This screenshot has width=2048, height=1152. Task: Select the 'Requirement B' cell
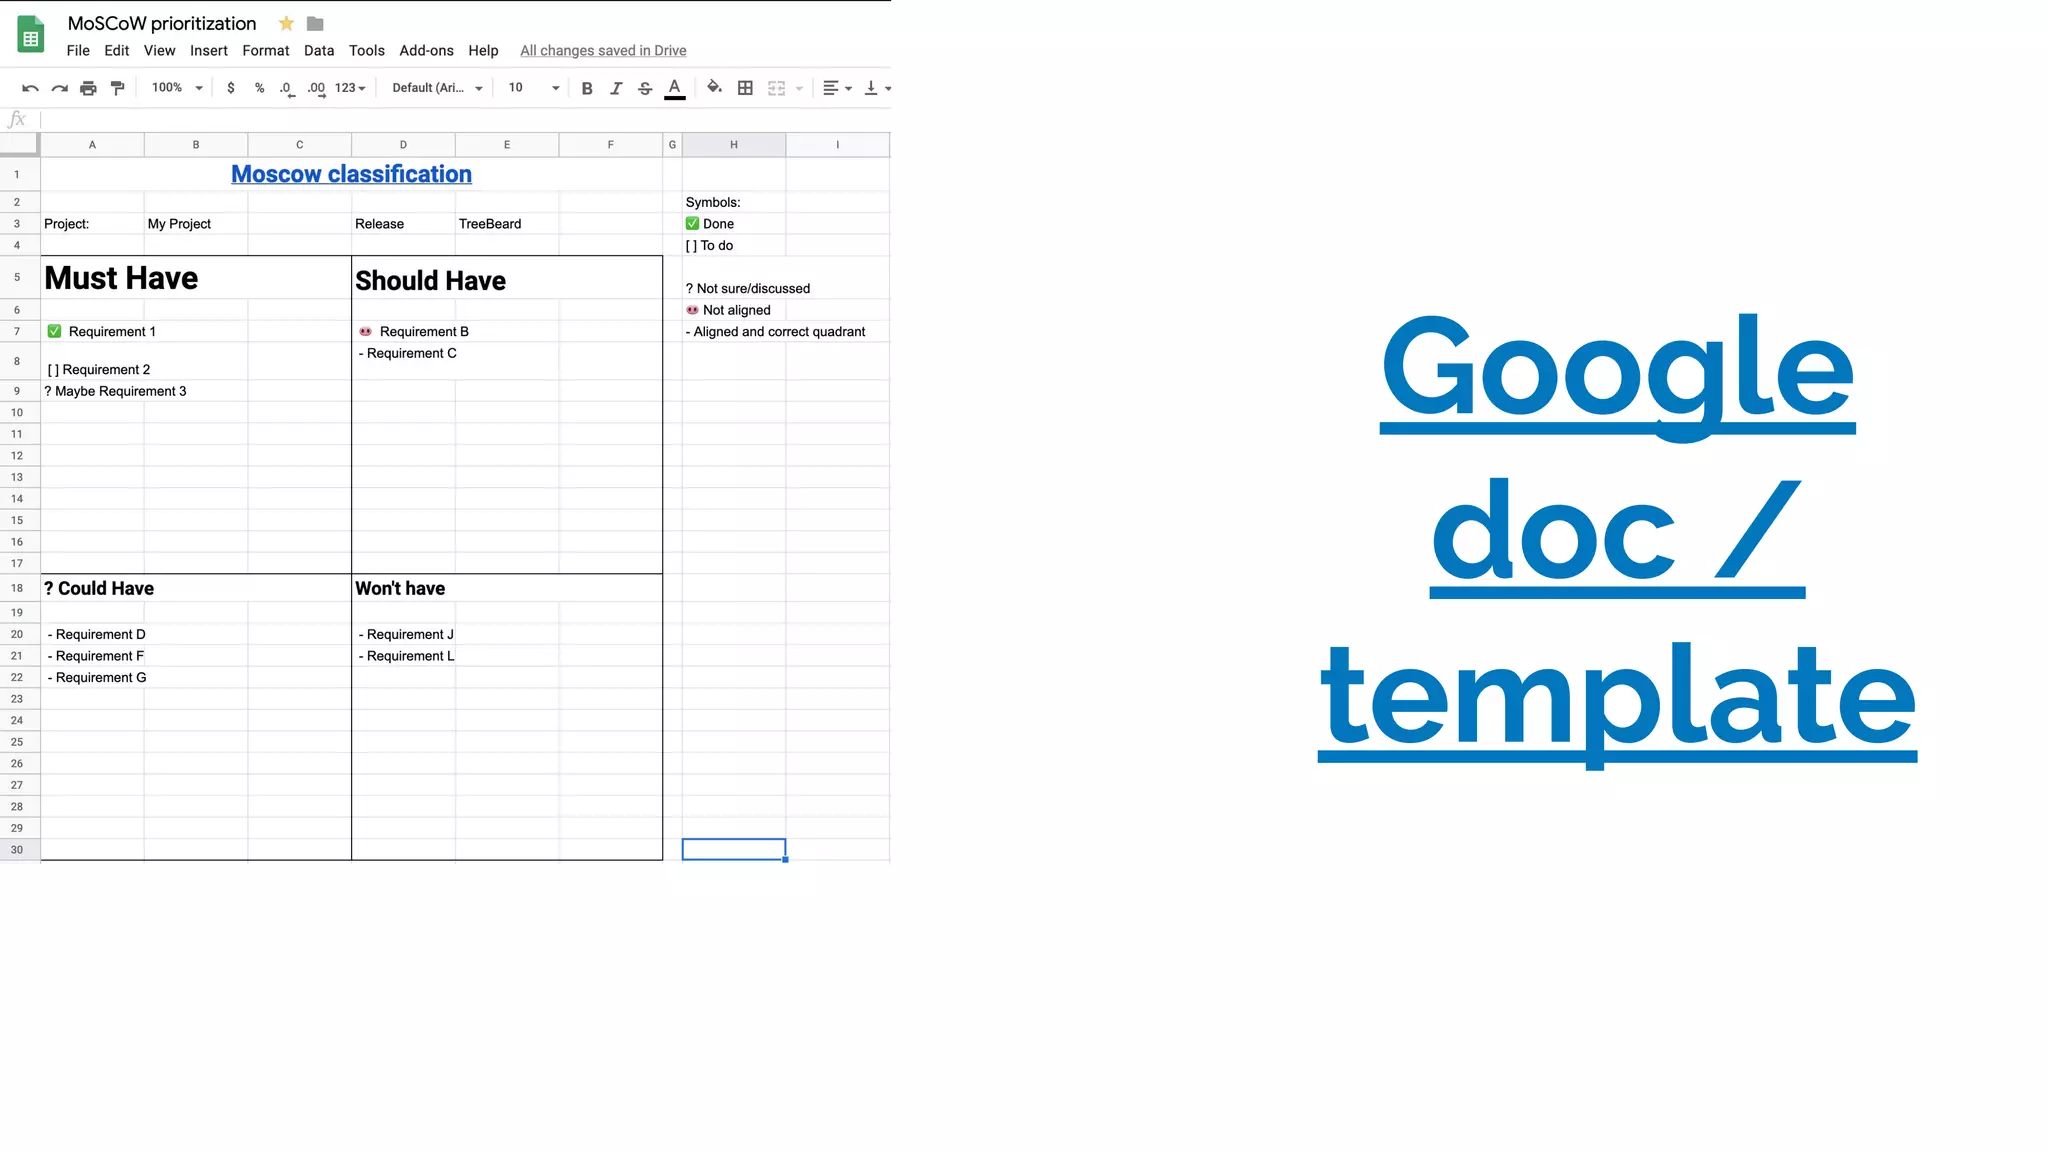403,331
